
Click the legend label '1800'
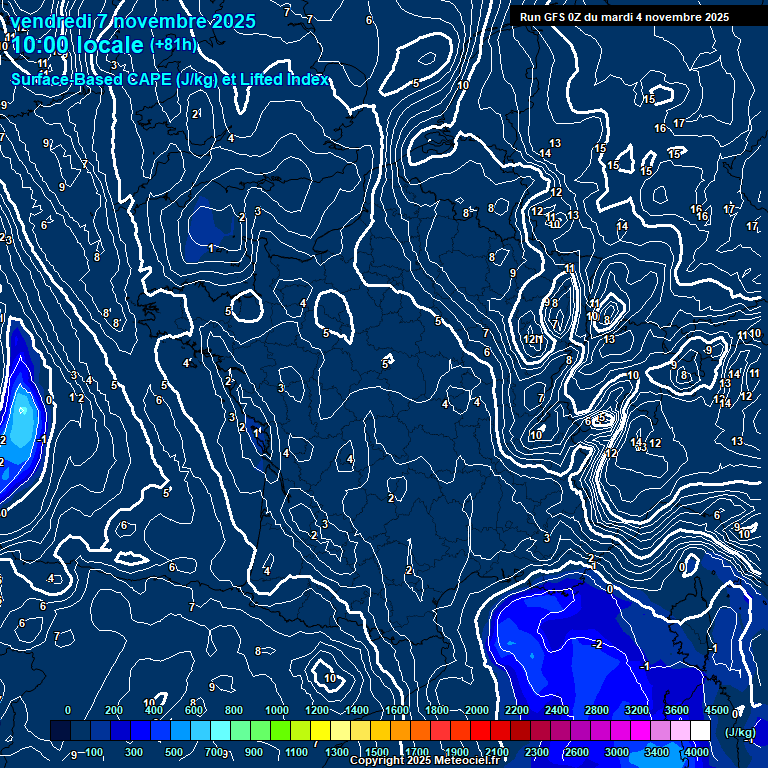tap(437, 710)
